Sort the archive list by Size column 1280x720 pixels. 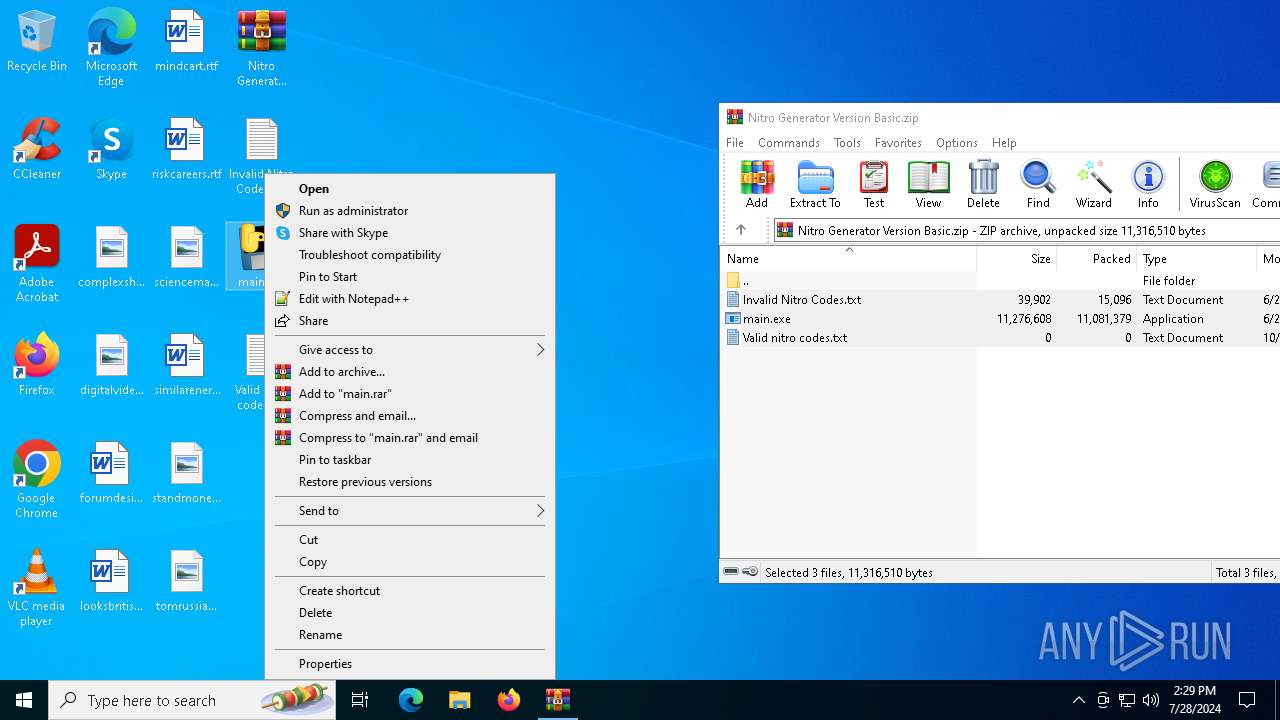tap(1016, 258)
